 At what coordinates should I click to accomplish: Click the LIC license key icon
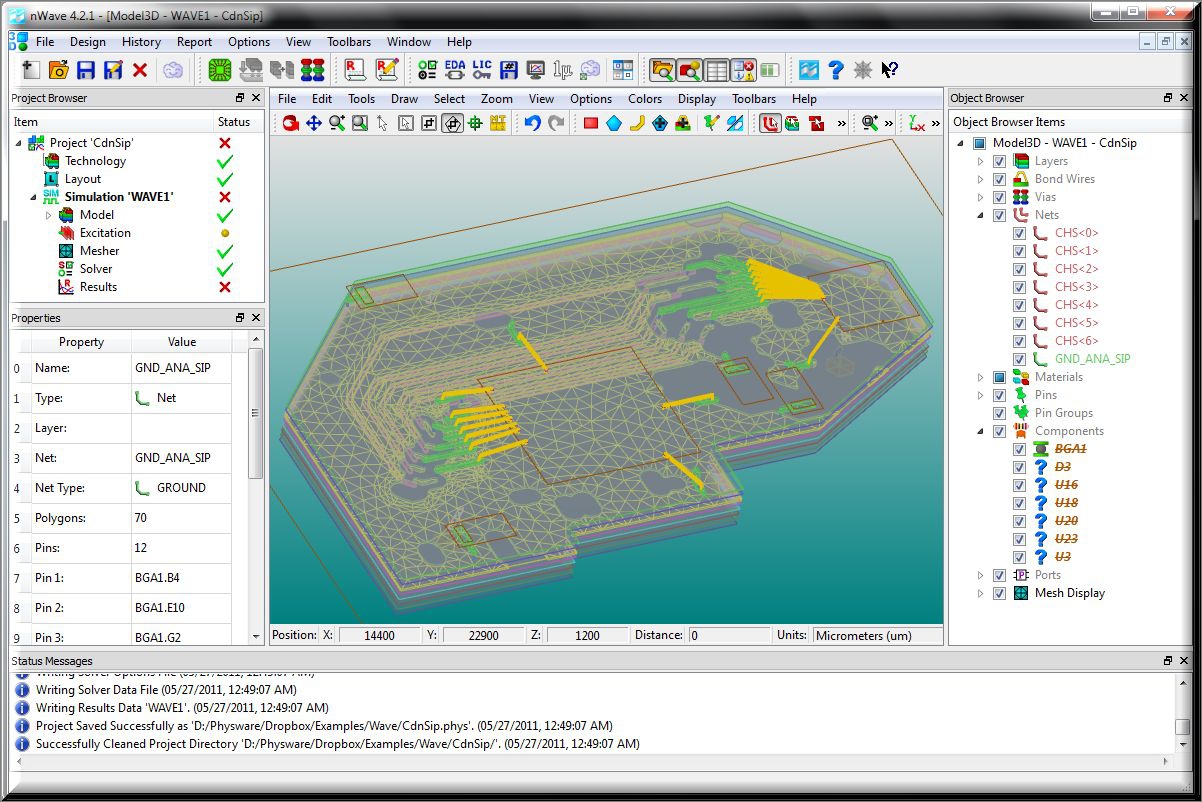[x=482, y=70]
